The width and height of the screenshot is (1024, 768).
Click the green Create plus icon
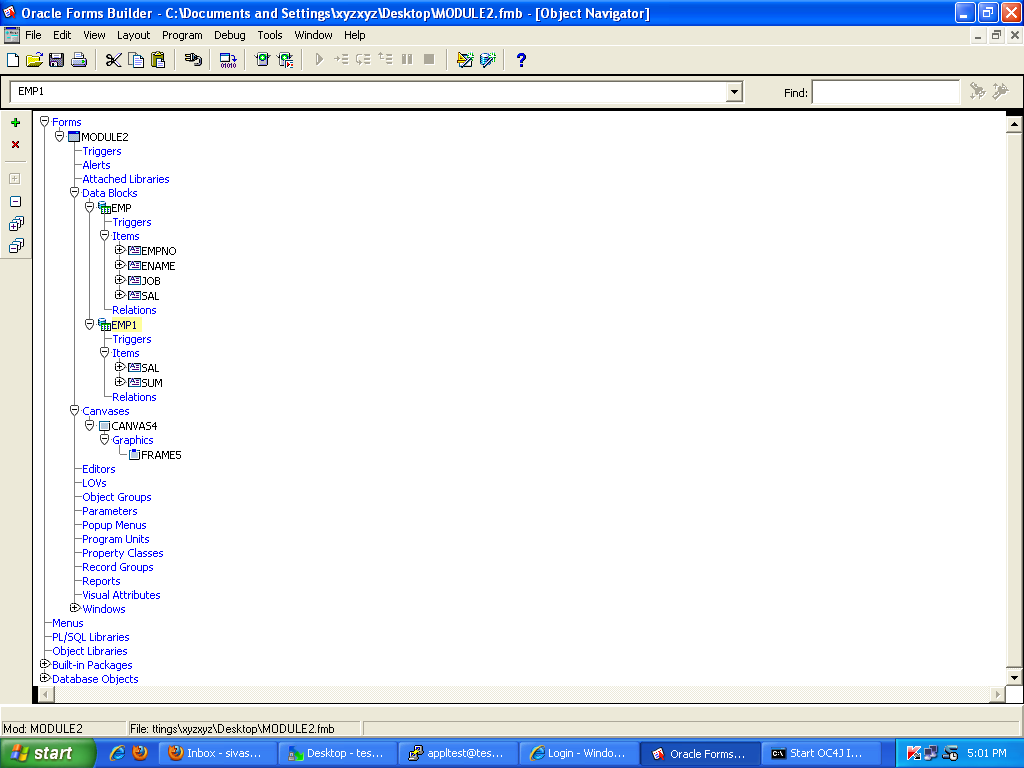pos(16,123)
